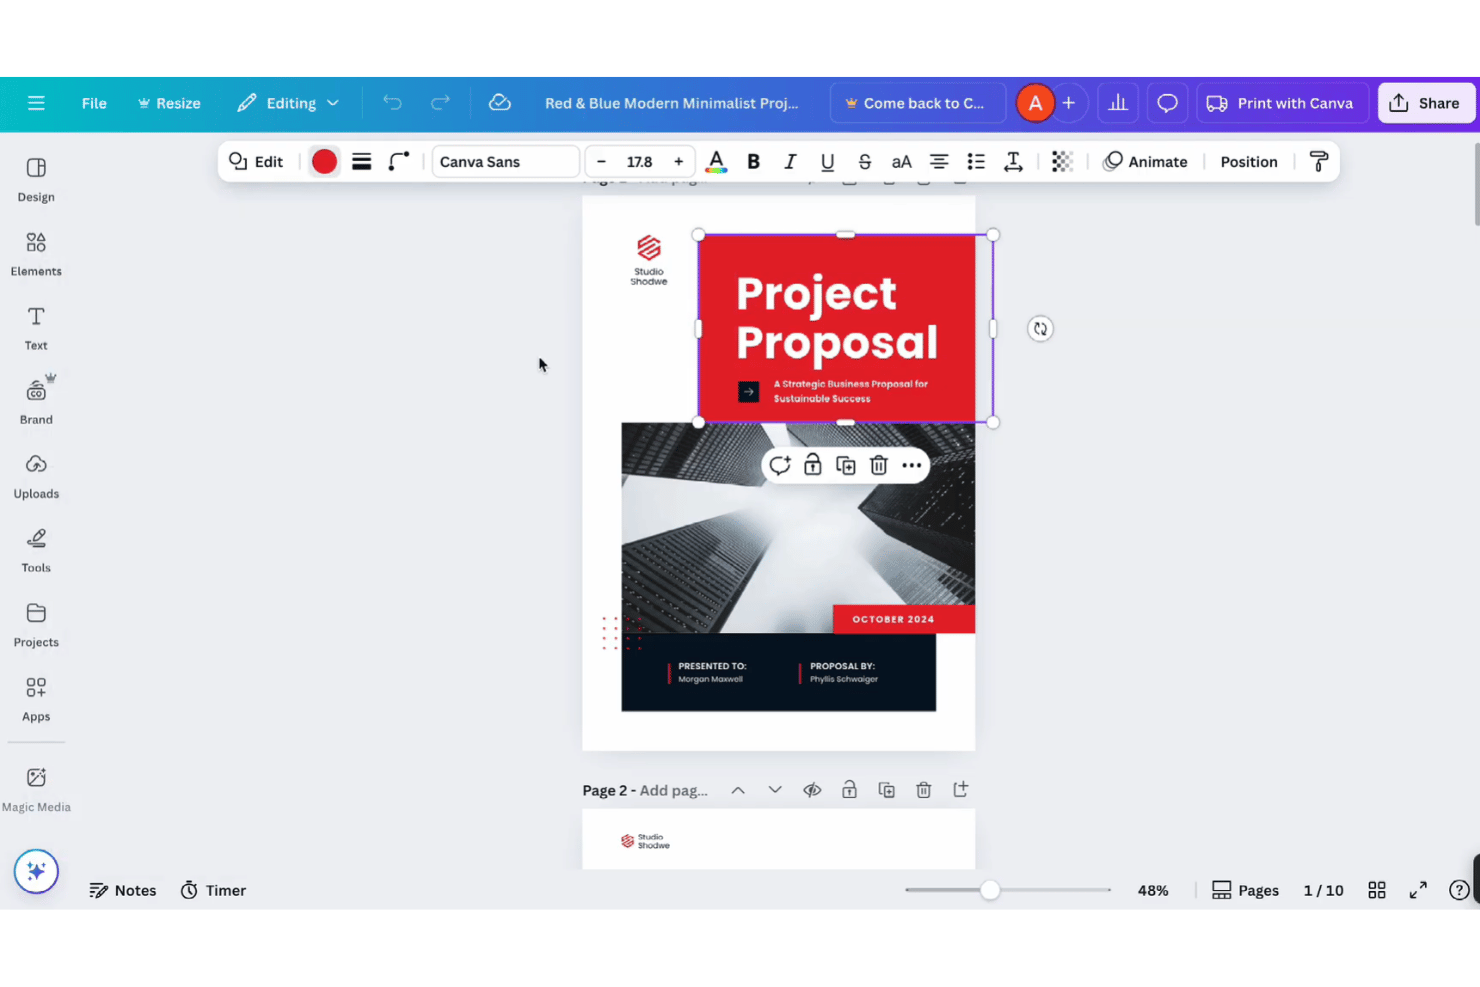1480x987 pixels.
Task: Open the border style options
Action: pos(362,161)
